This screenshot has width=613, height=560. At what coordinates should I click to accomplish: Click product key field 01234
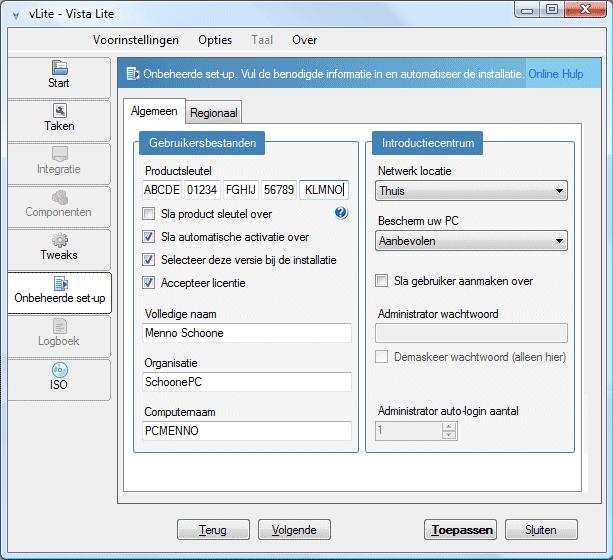tap(203, 190)
